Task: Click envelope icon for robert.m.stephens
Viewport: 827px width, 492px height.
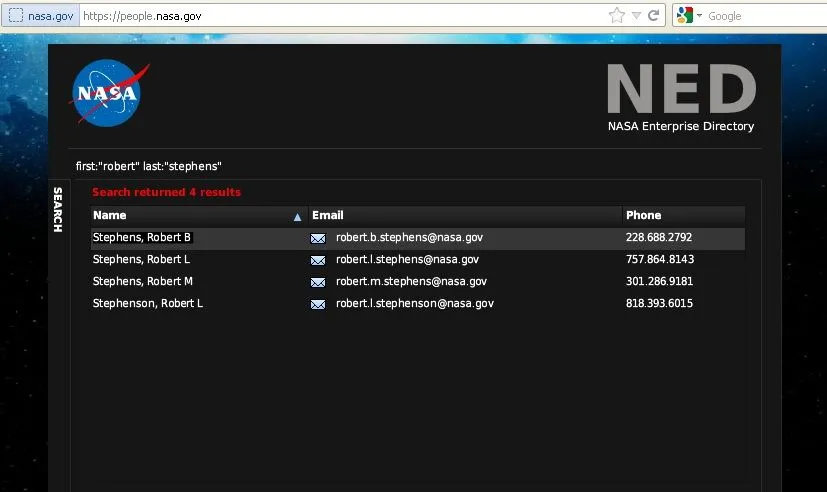Action: click(318, 282)
